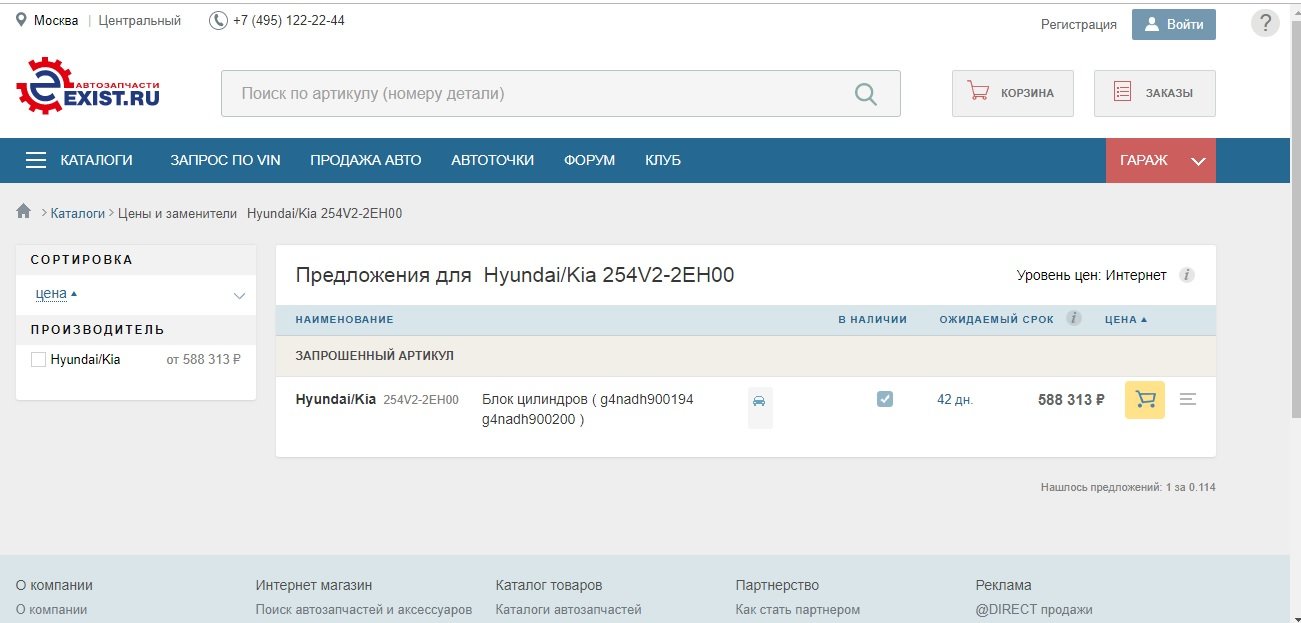Click the price level info icon
This screenshot has height=623, width=1301.
pos(1187,275)
